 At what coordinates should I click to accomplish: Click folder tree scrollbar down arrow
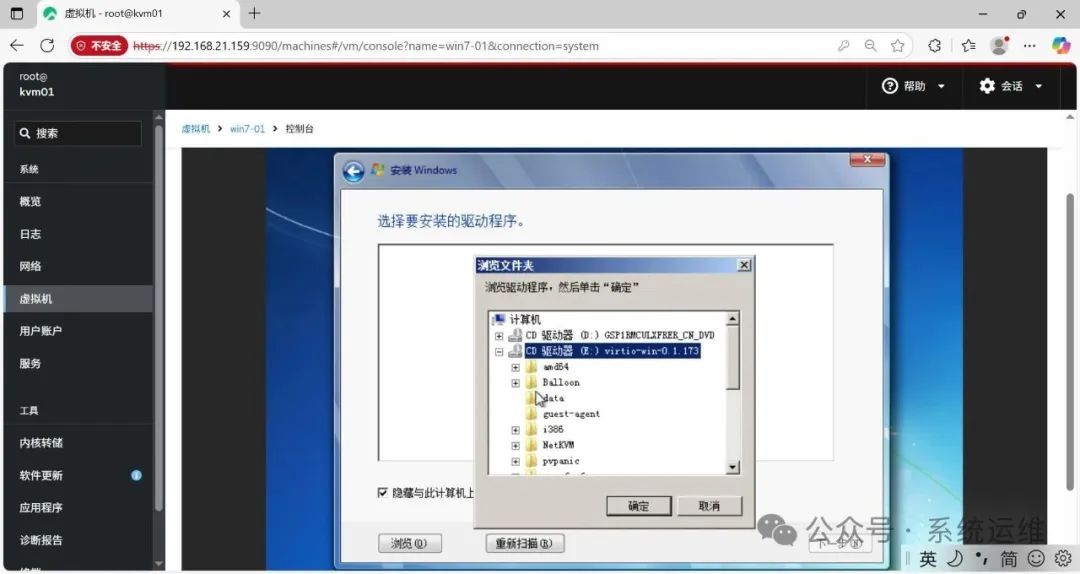pos(733,467)
